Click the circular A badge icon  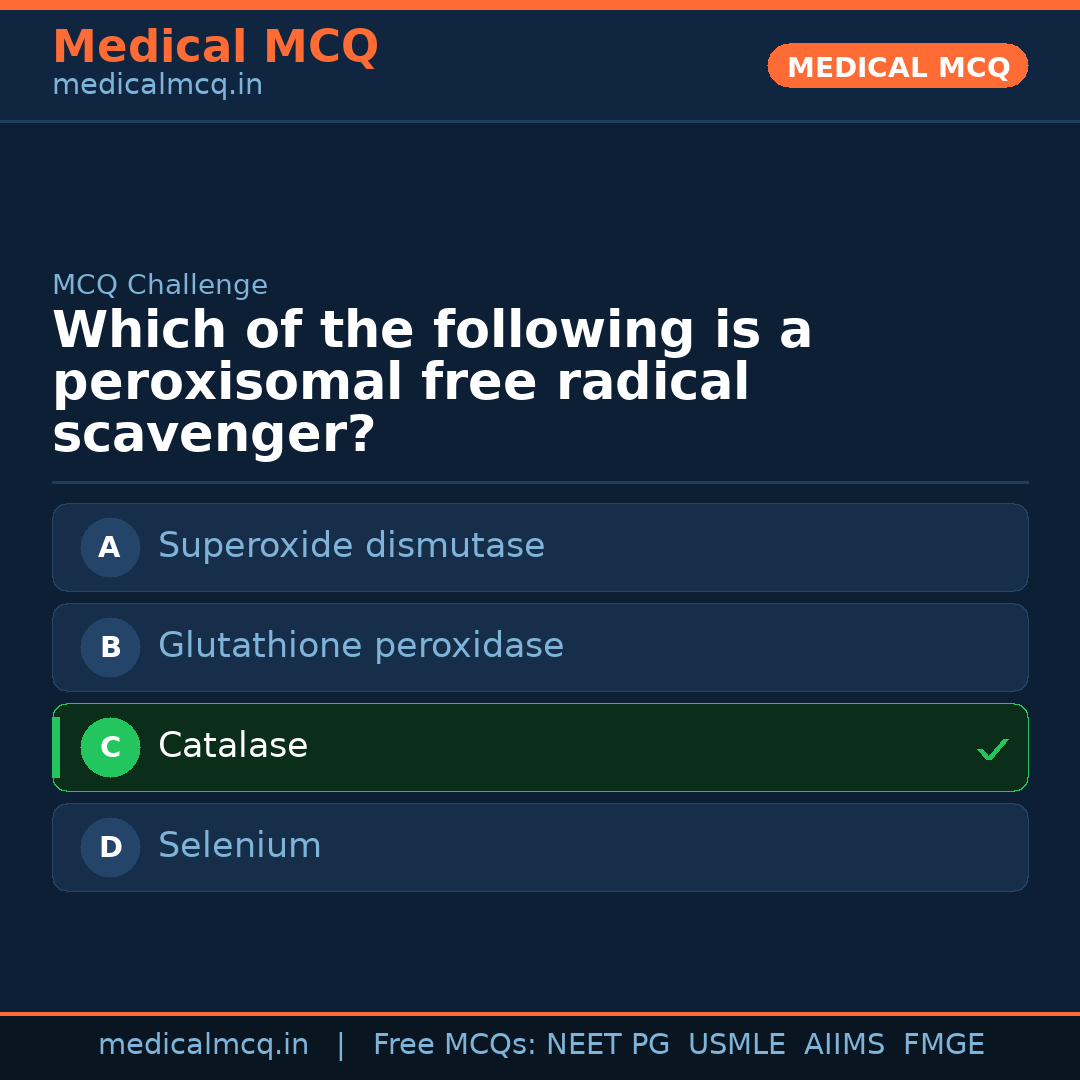pyautogui.click(x=110, y=547)
